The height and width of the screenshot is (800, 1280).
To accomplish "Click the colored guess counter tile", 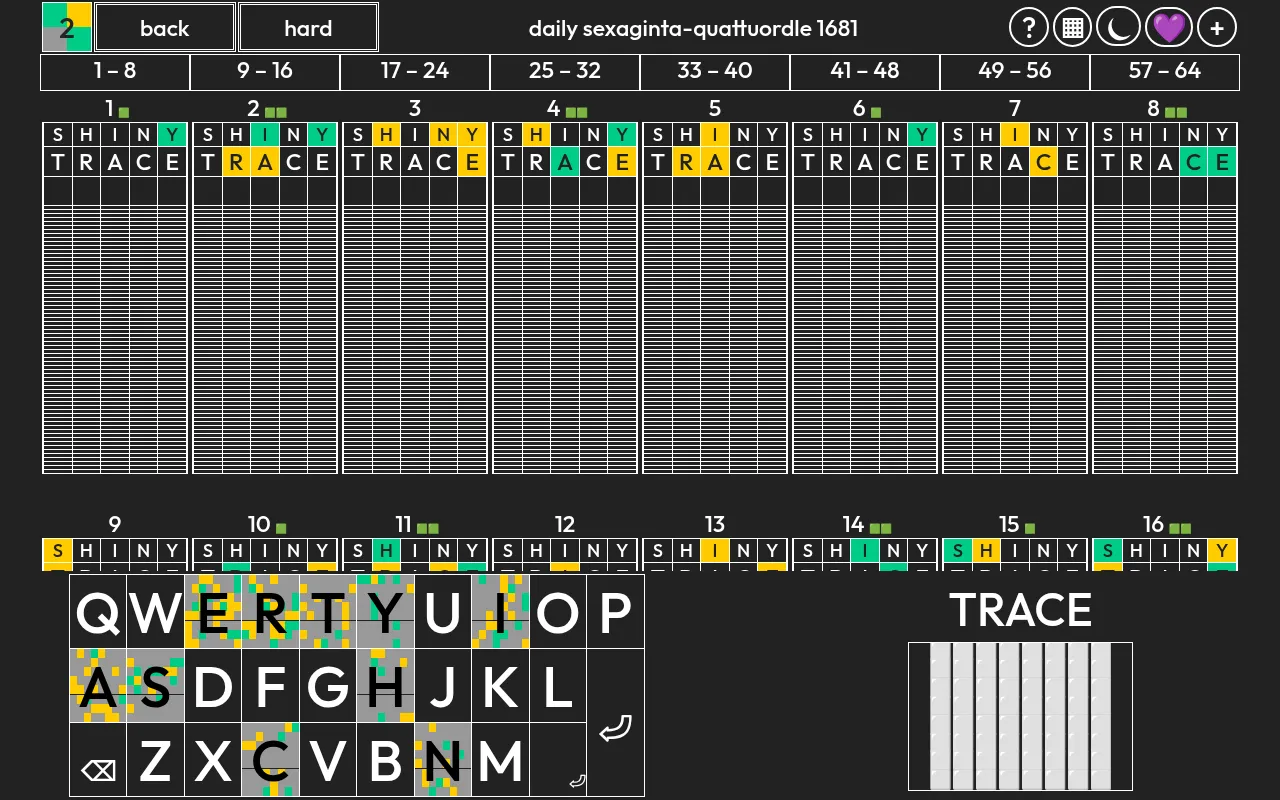I will pos(67,27).
